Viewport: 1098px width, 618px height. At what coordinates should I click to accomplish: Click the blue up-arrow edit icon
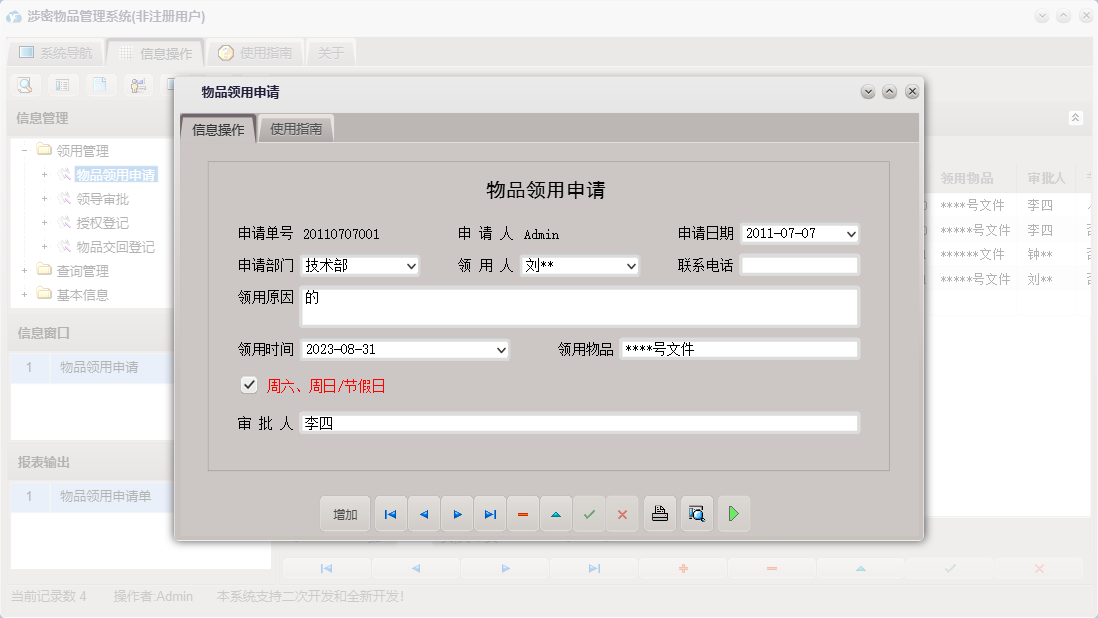pos(556,513)
